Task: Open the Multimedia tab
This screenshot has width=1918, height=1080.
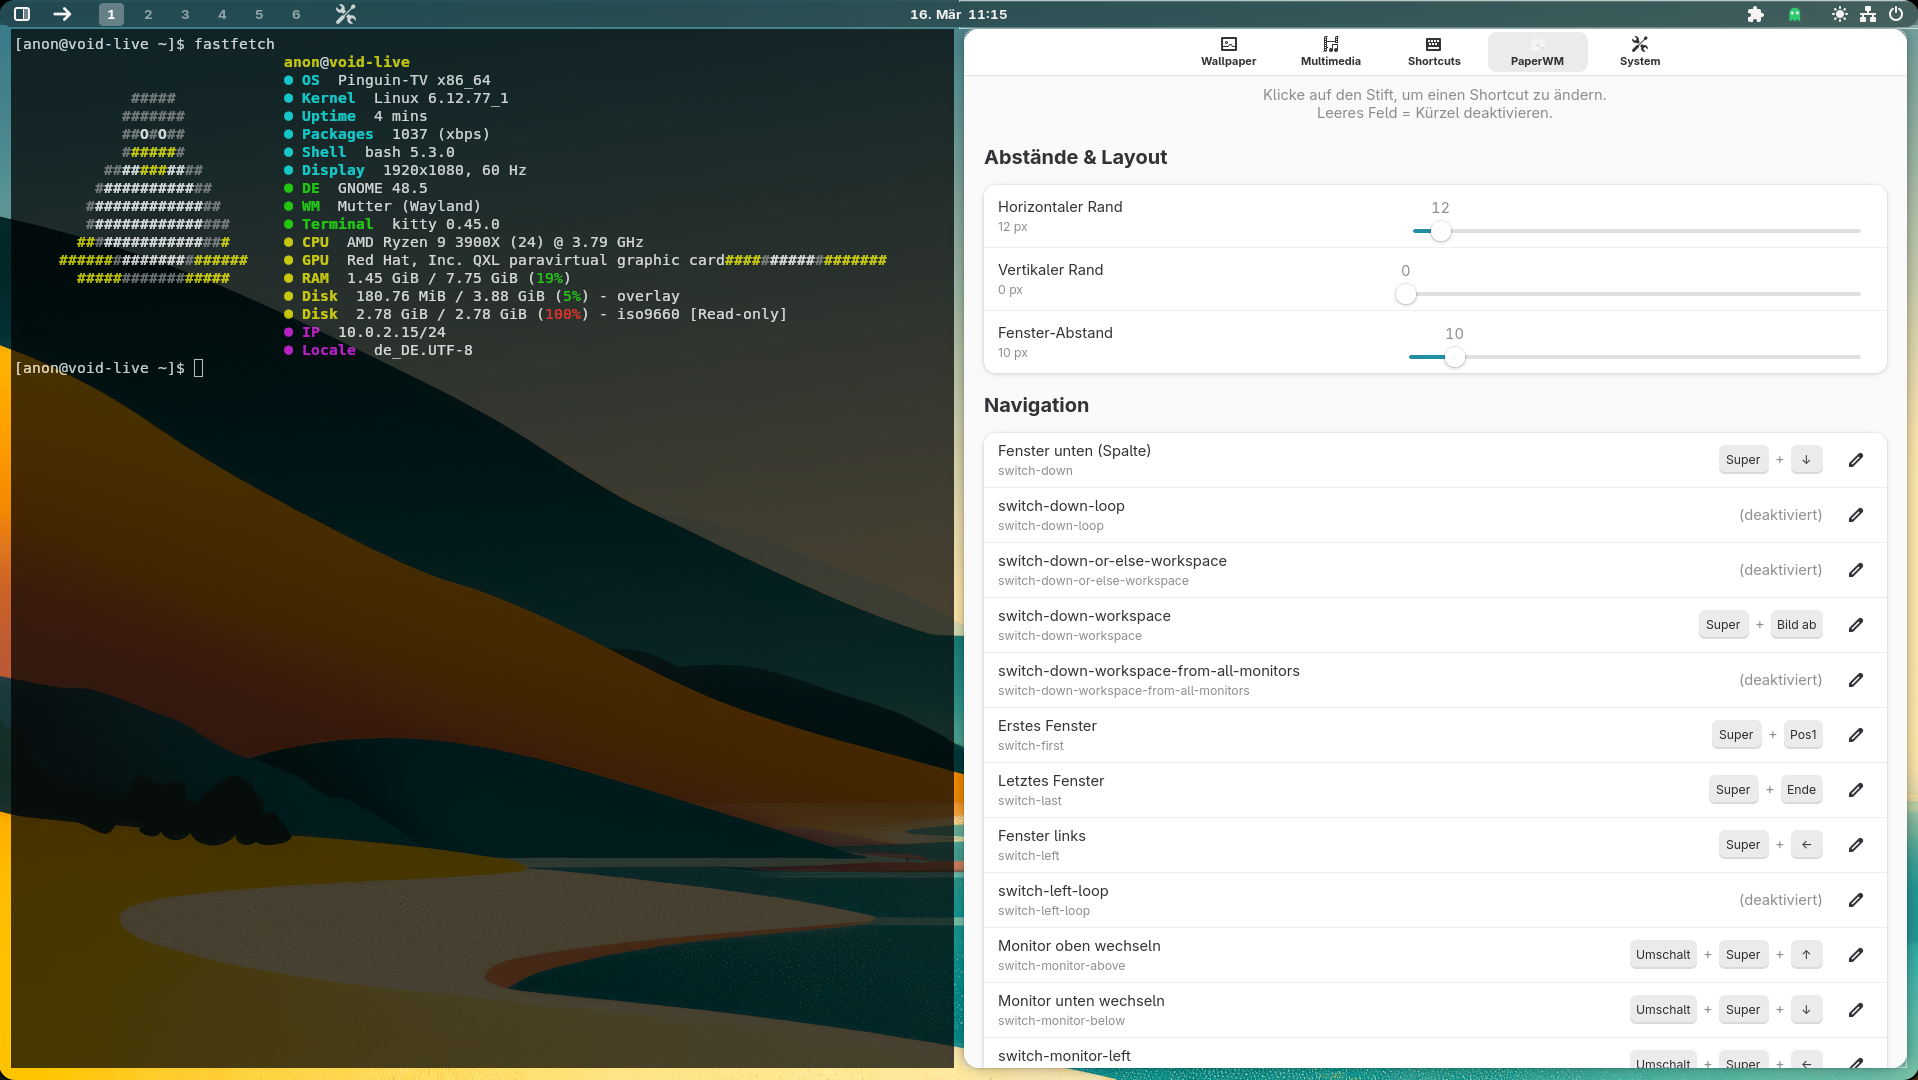Action: pos(1330,51)
